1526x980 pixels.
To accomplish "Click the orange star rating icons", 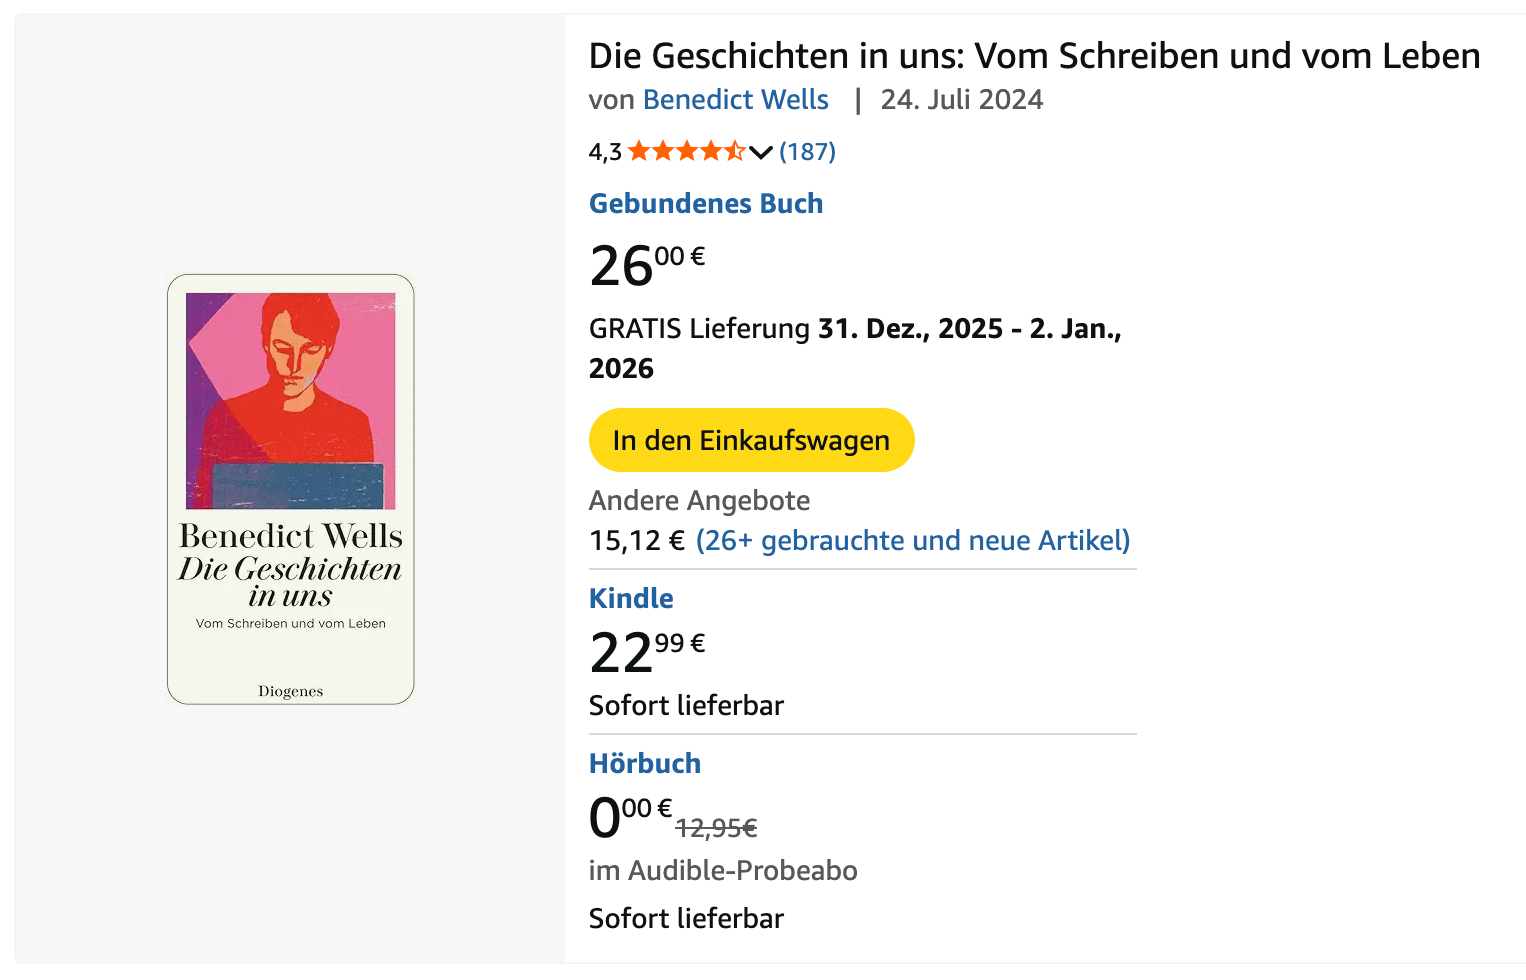I will pyautogui.click(x=686, y=151).
